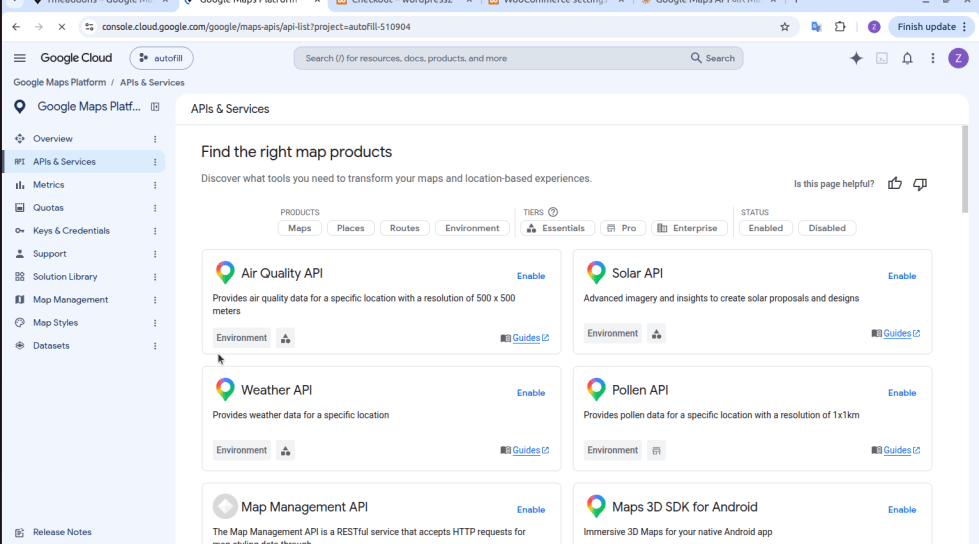Toggle the Pro tier filter chip
The image size is (979, 544).
622,228
